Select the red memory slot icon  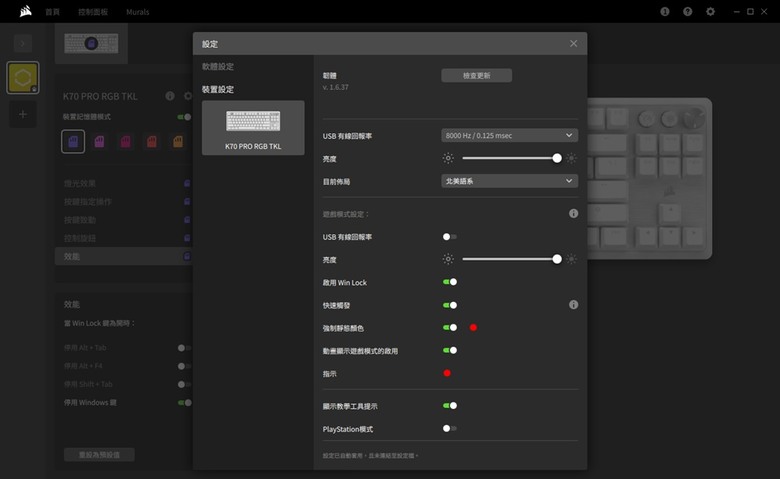152,142
